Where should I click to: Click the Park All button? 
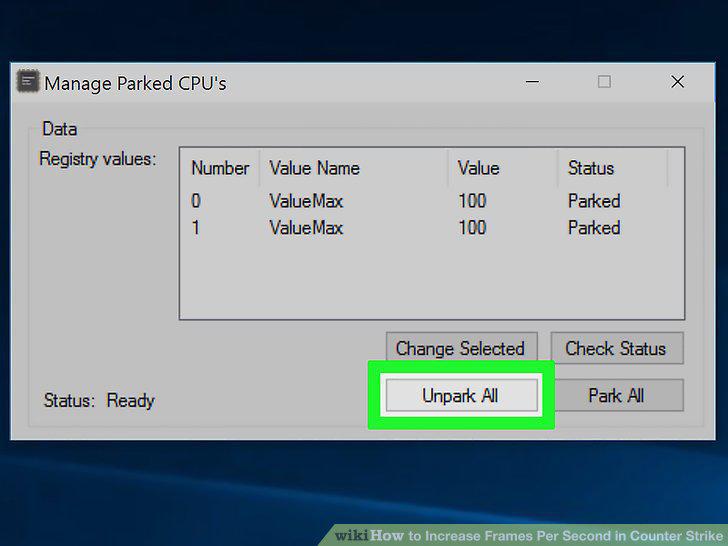616,396
